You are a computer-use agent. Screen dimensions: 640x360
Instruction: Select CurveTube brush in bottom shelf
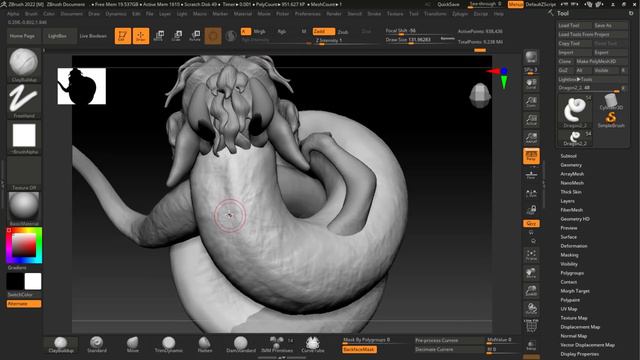point(313,345)
